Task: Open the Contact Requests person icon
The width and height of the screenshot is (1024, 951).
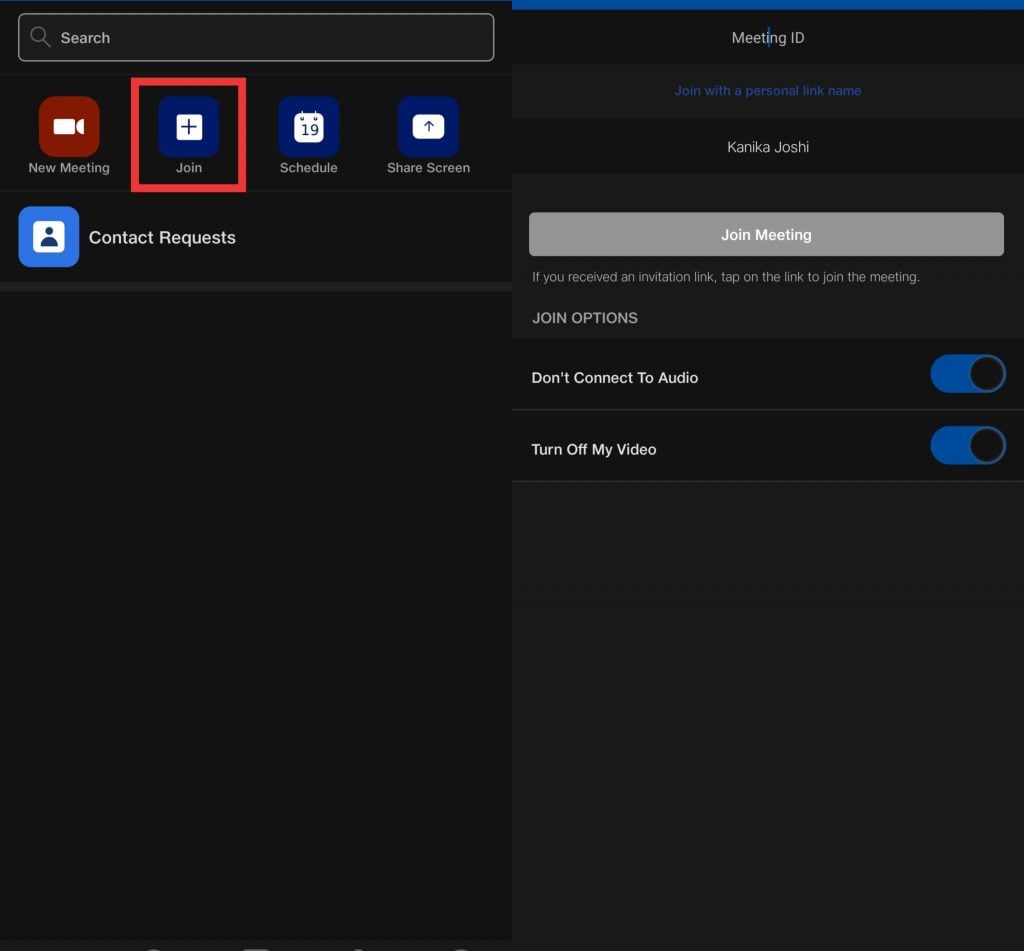Action: [48, 236]
